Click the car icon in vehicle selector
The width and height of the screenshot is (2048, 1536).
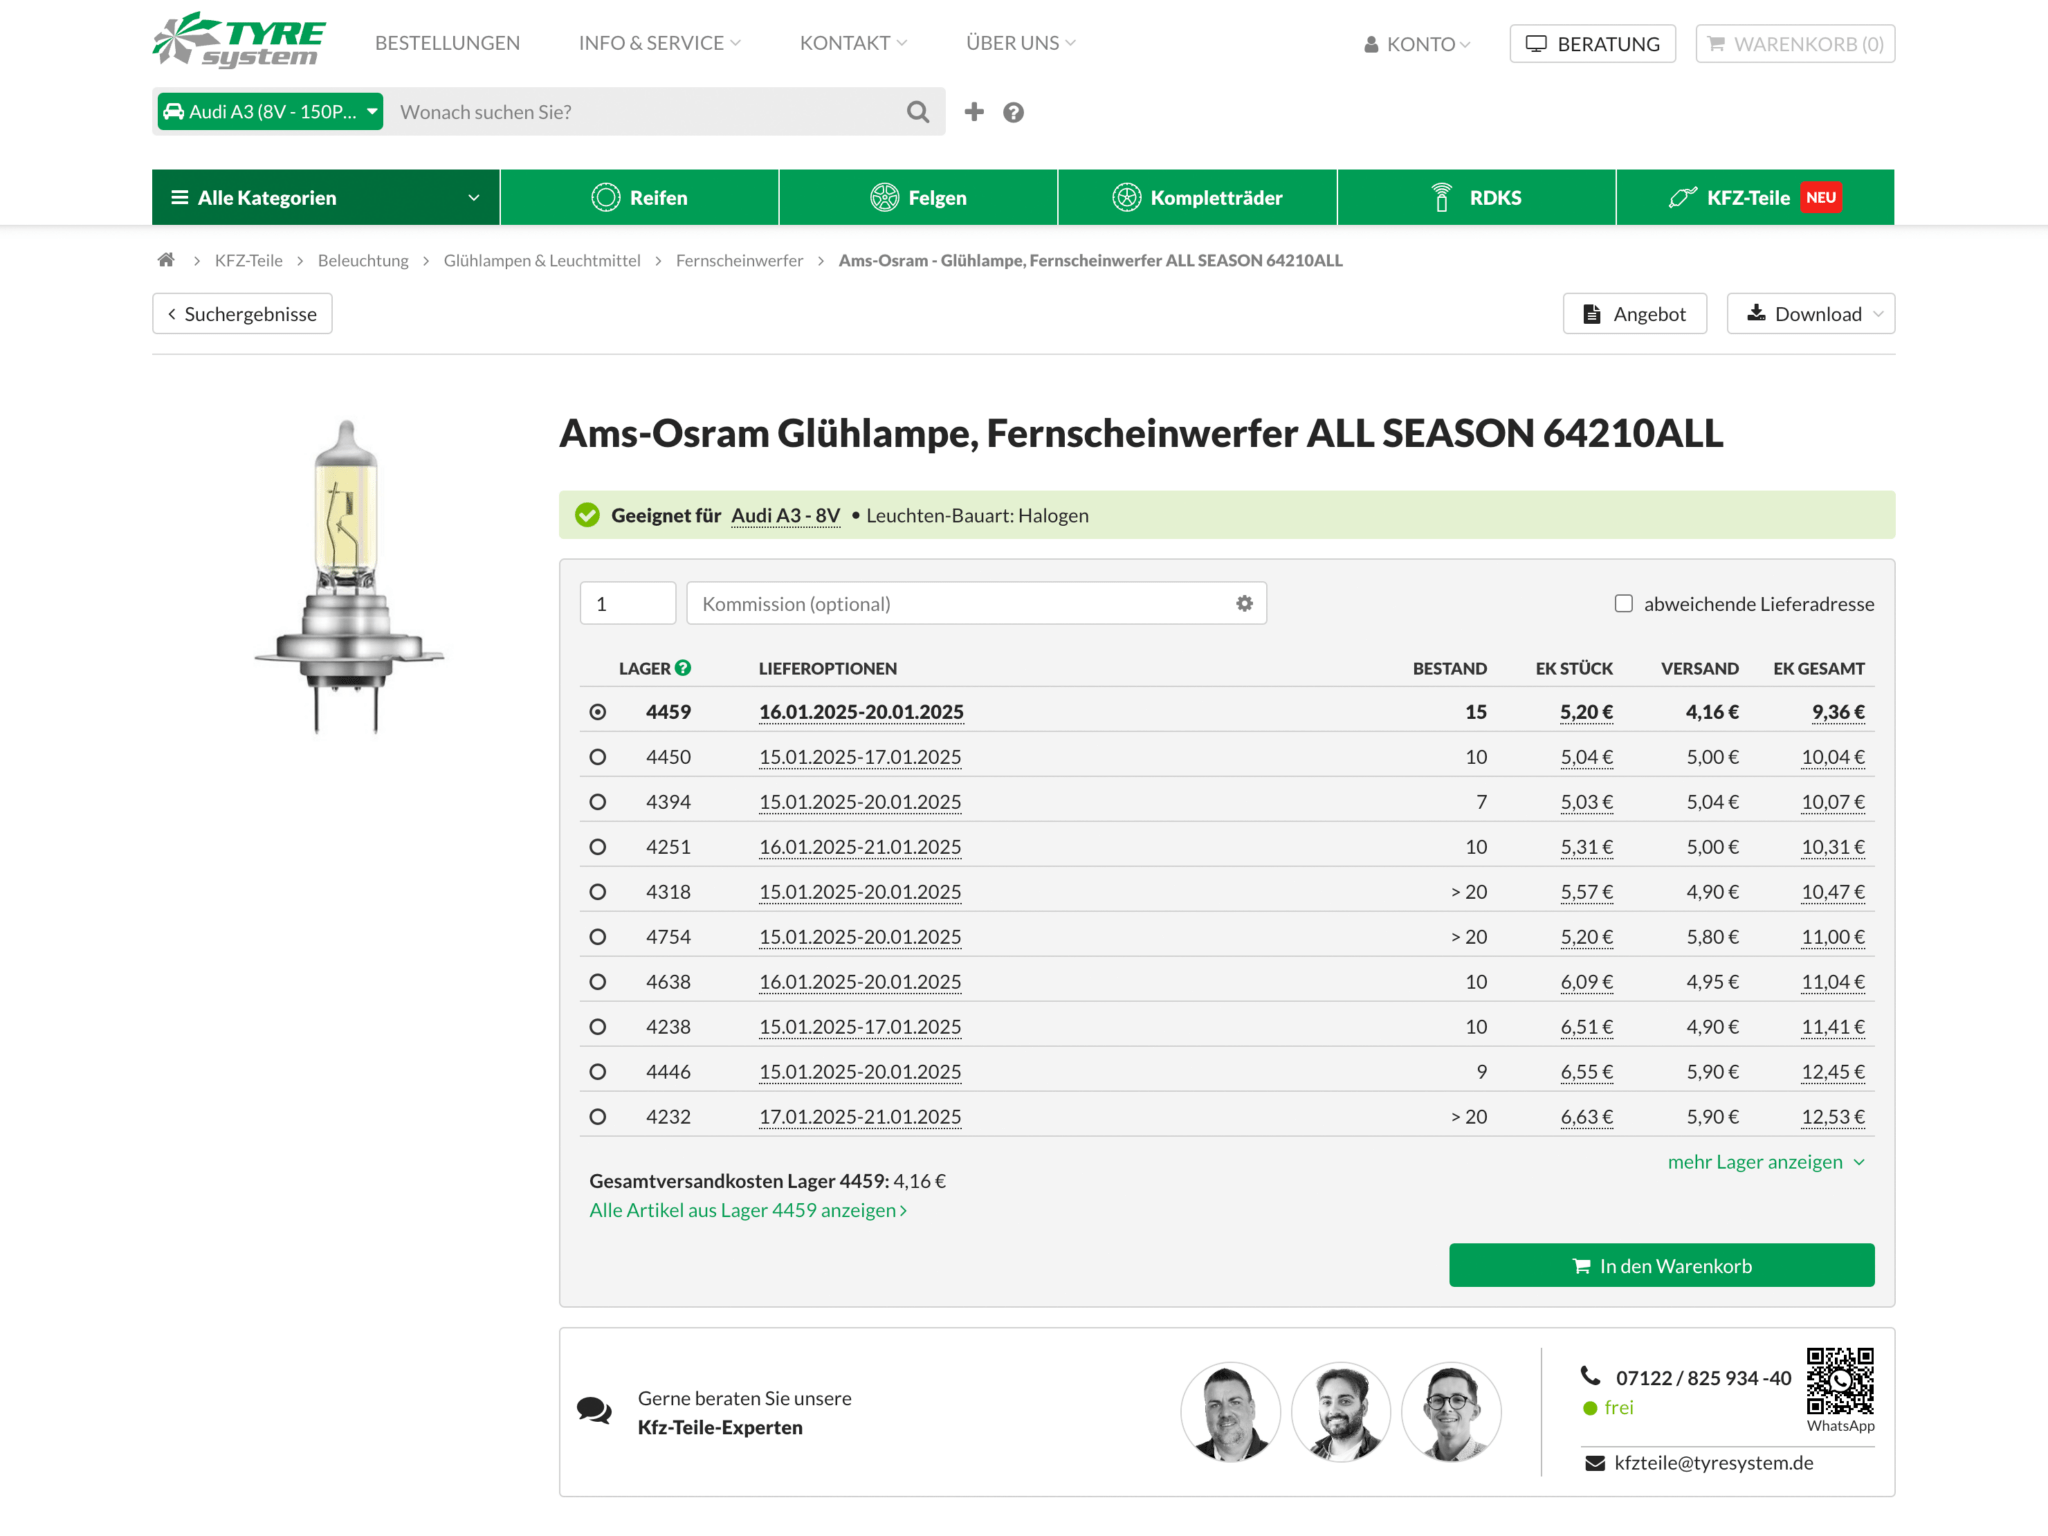(174, 111)
